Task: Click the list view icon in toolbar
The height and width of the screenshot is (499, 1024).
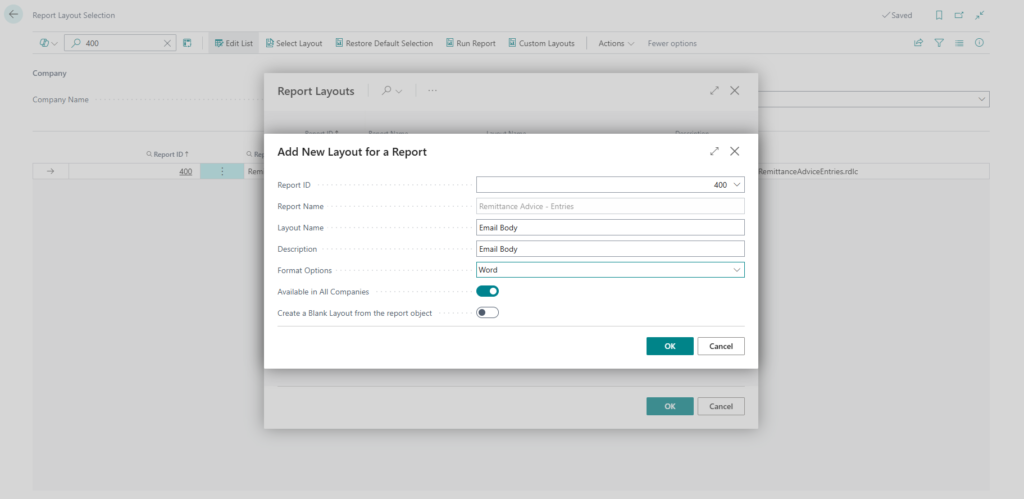Action: [959, 43]
